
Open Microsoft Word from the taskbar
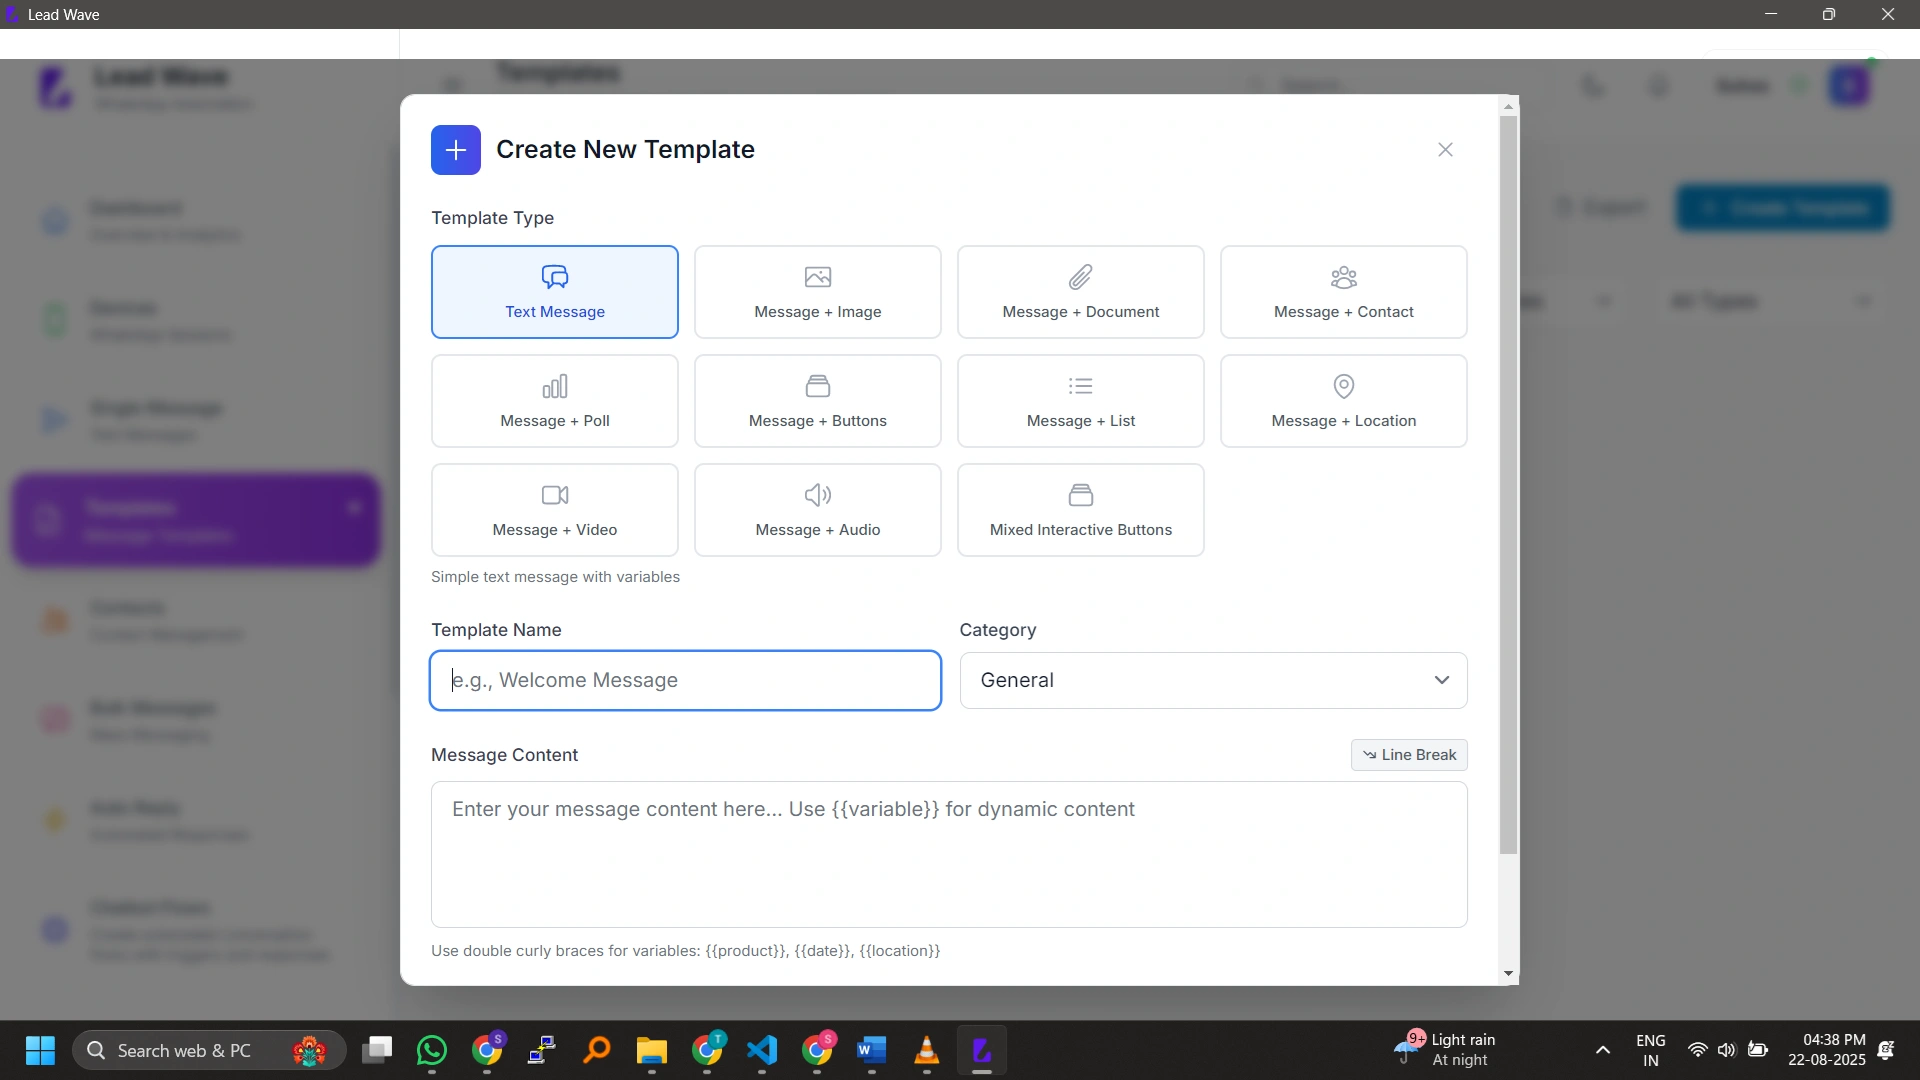click(872, 1050)
